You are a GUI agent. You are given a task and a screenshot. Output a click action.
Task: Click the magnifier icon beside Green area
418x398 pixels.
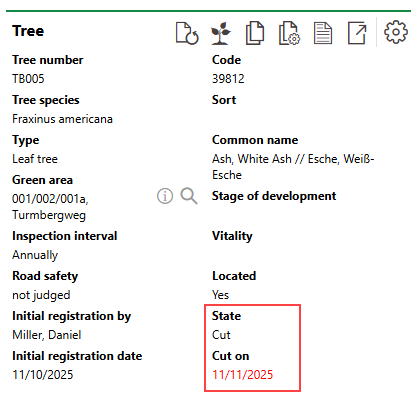click(x=189, y=196)
